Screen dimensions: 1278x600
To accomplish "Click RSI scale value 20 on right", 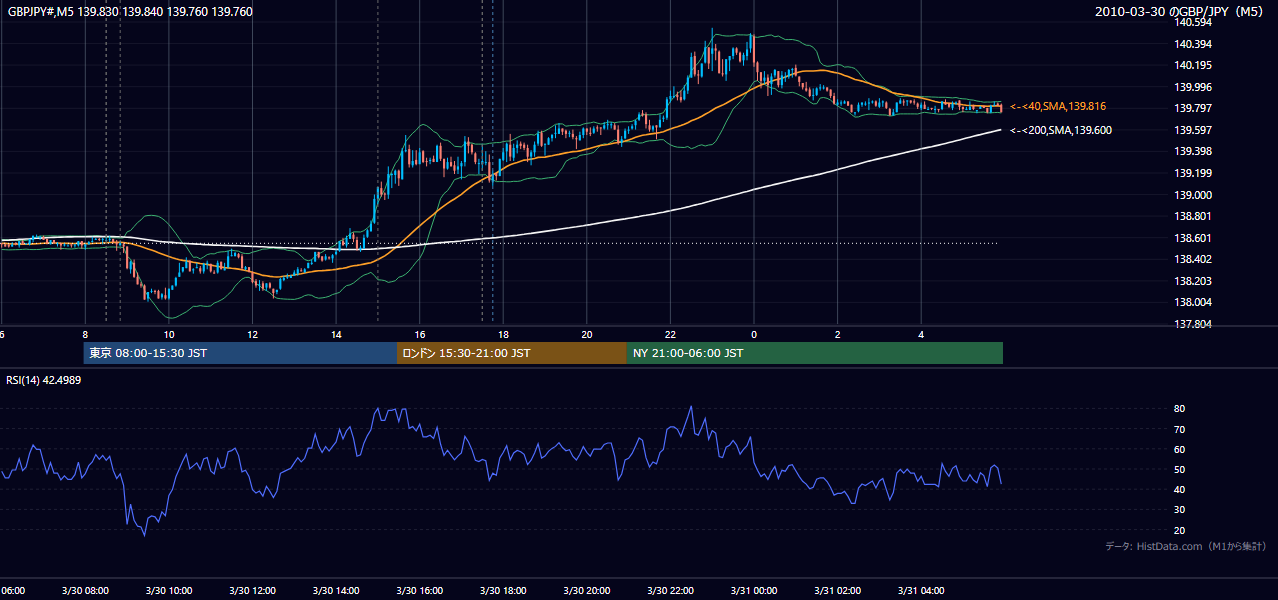I will pyautogui.click(x=1180, y=530).
